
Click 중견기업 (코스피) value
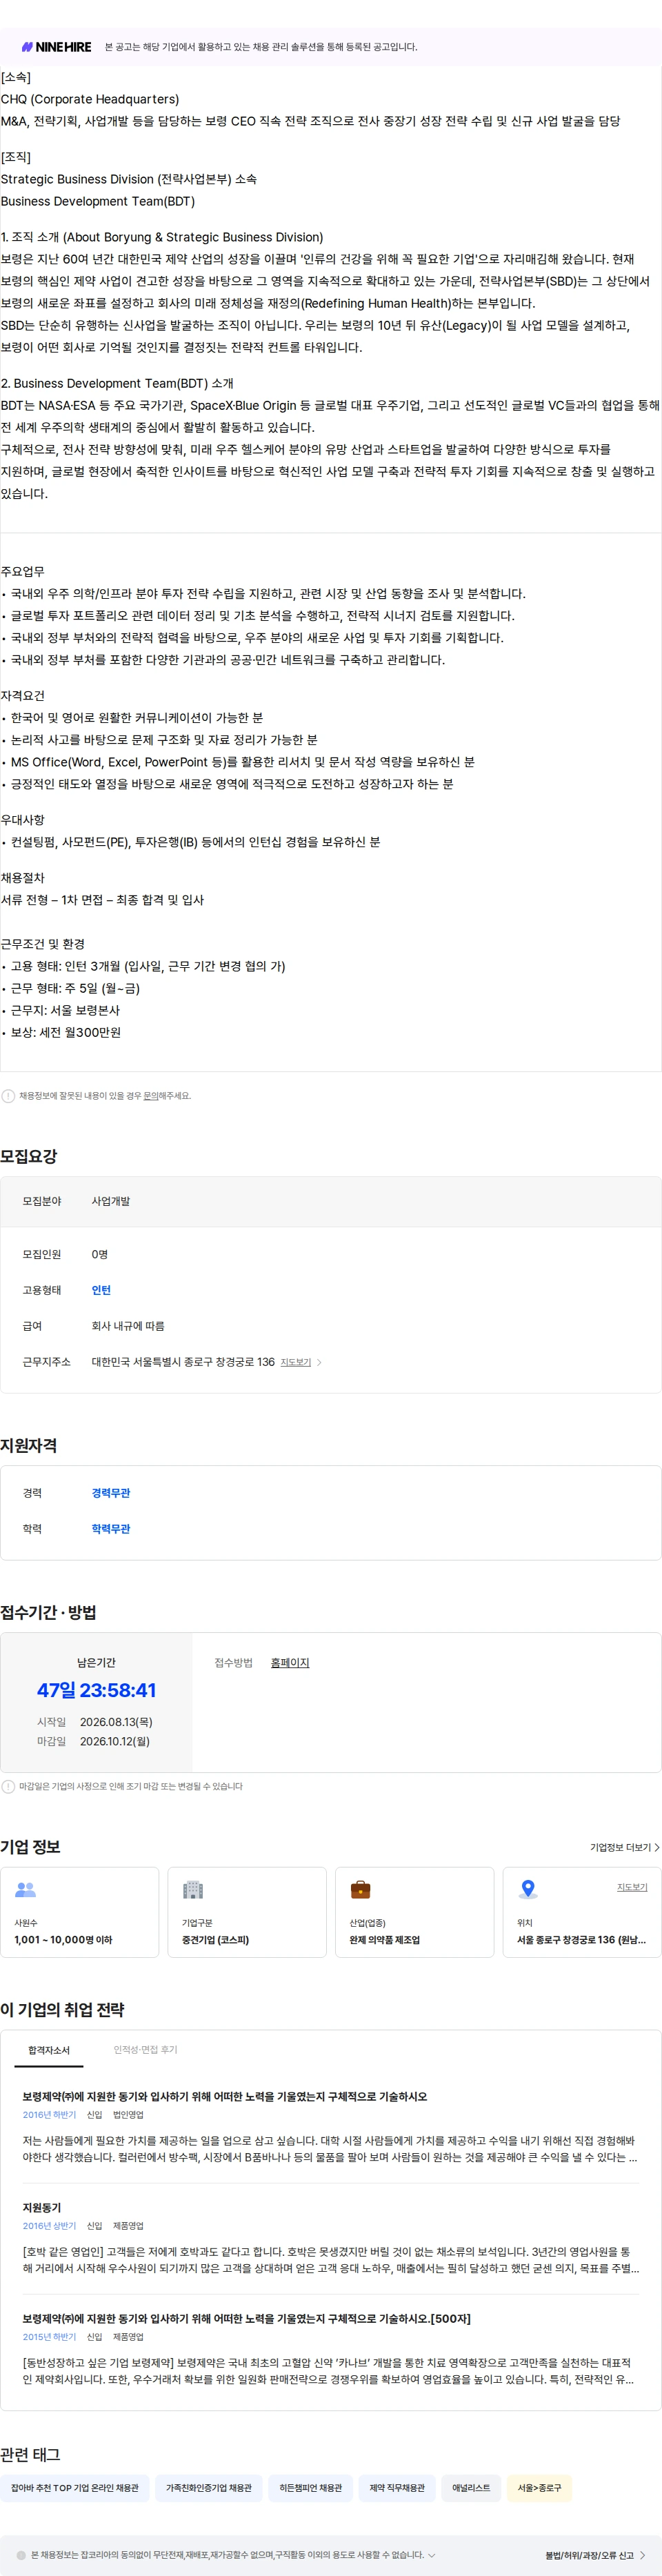(215, 1940)
